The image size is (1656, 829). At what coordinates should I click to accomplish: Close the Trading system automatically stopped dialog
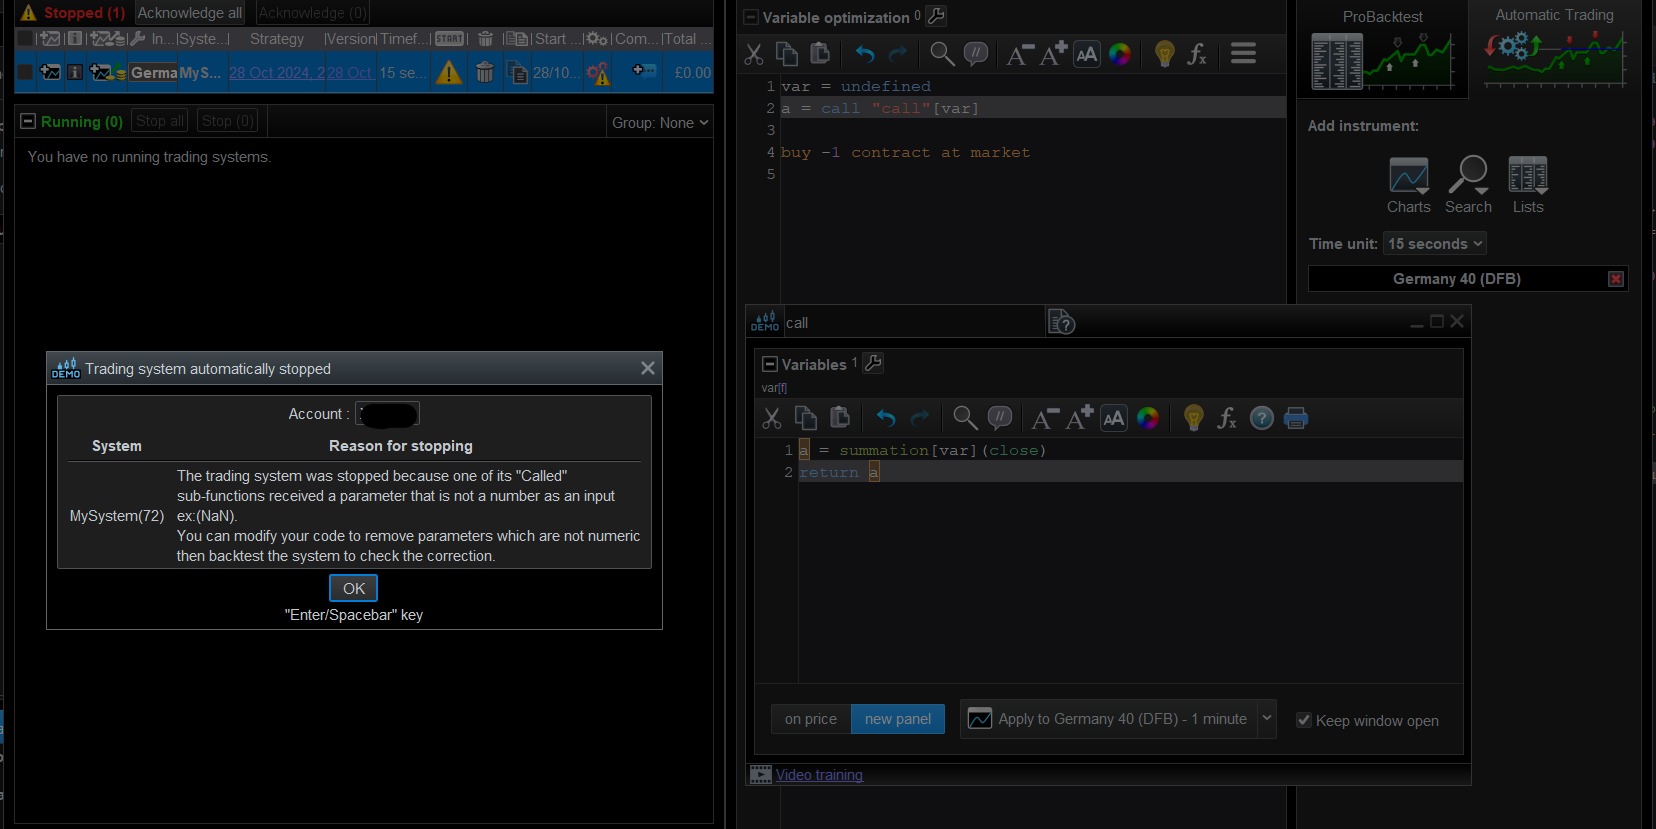pos(648,368)
